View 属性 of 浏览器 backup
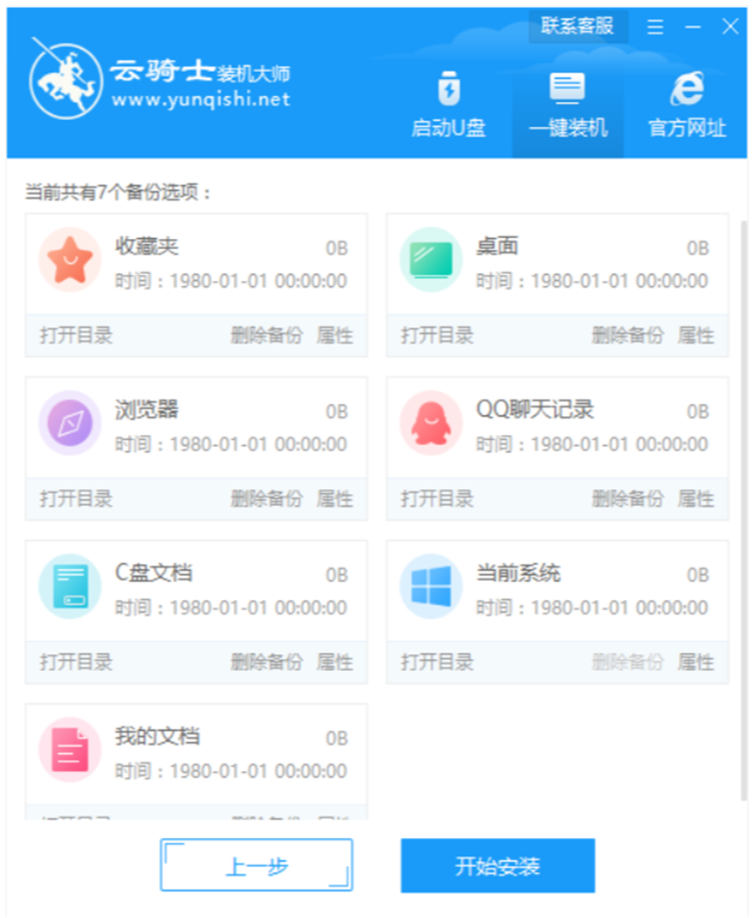753x918 pixels. [334, 499]
